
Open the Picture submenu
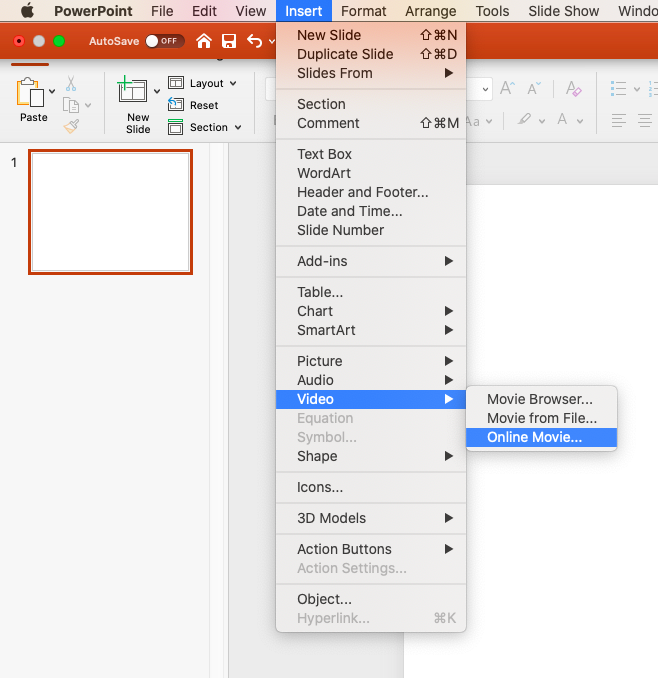371,361
